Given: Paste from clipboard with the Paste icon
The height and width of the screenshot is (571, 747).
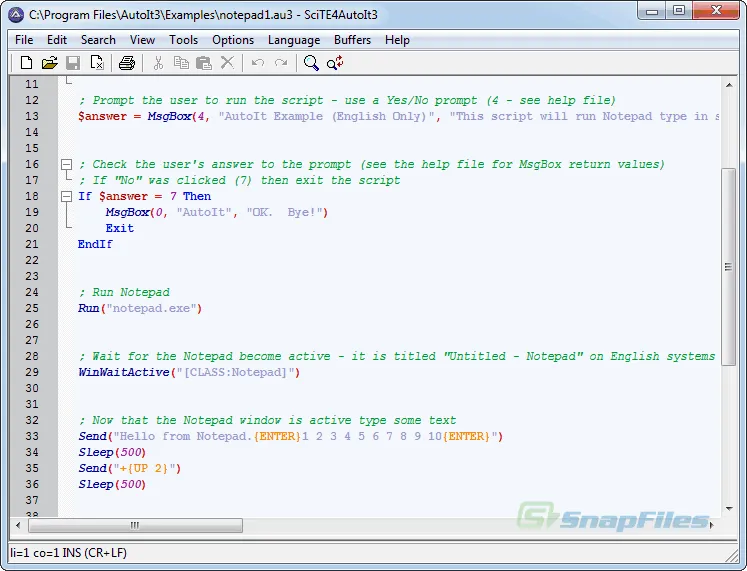Looking at the screenshot, I should click(x=204, y=62).
